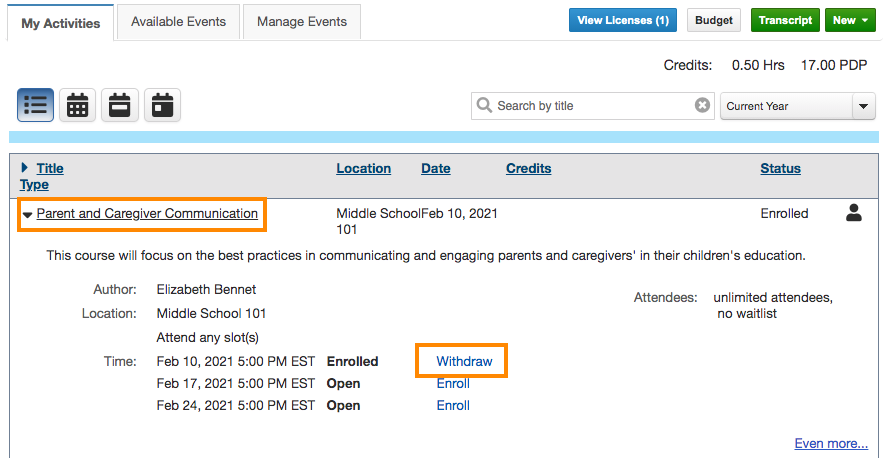
Task: Enroll in the Feb 17 slot
Action: (453, 383)
